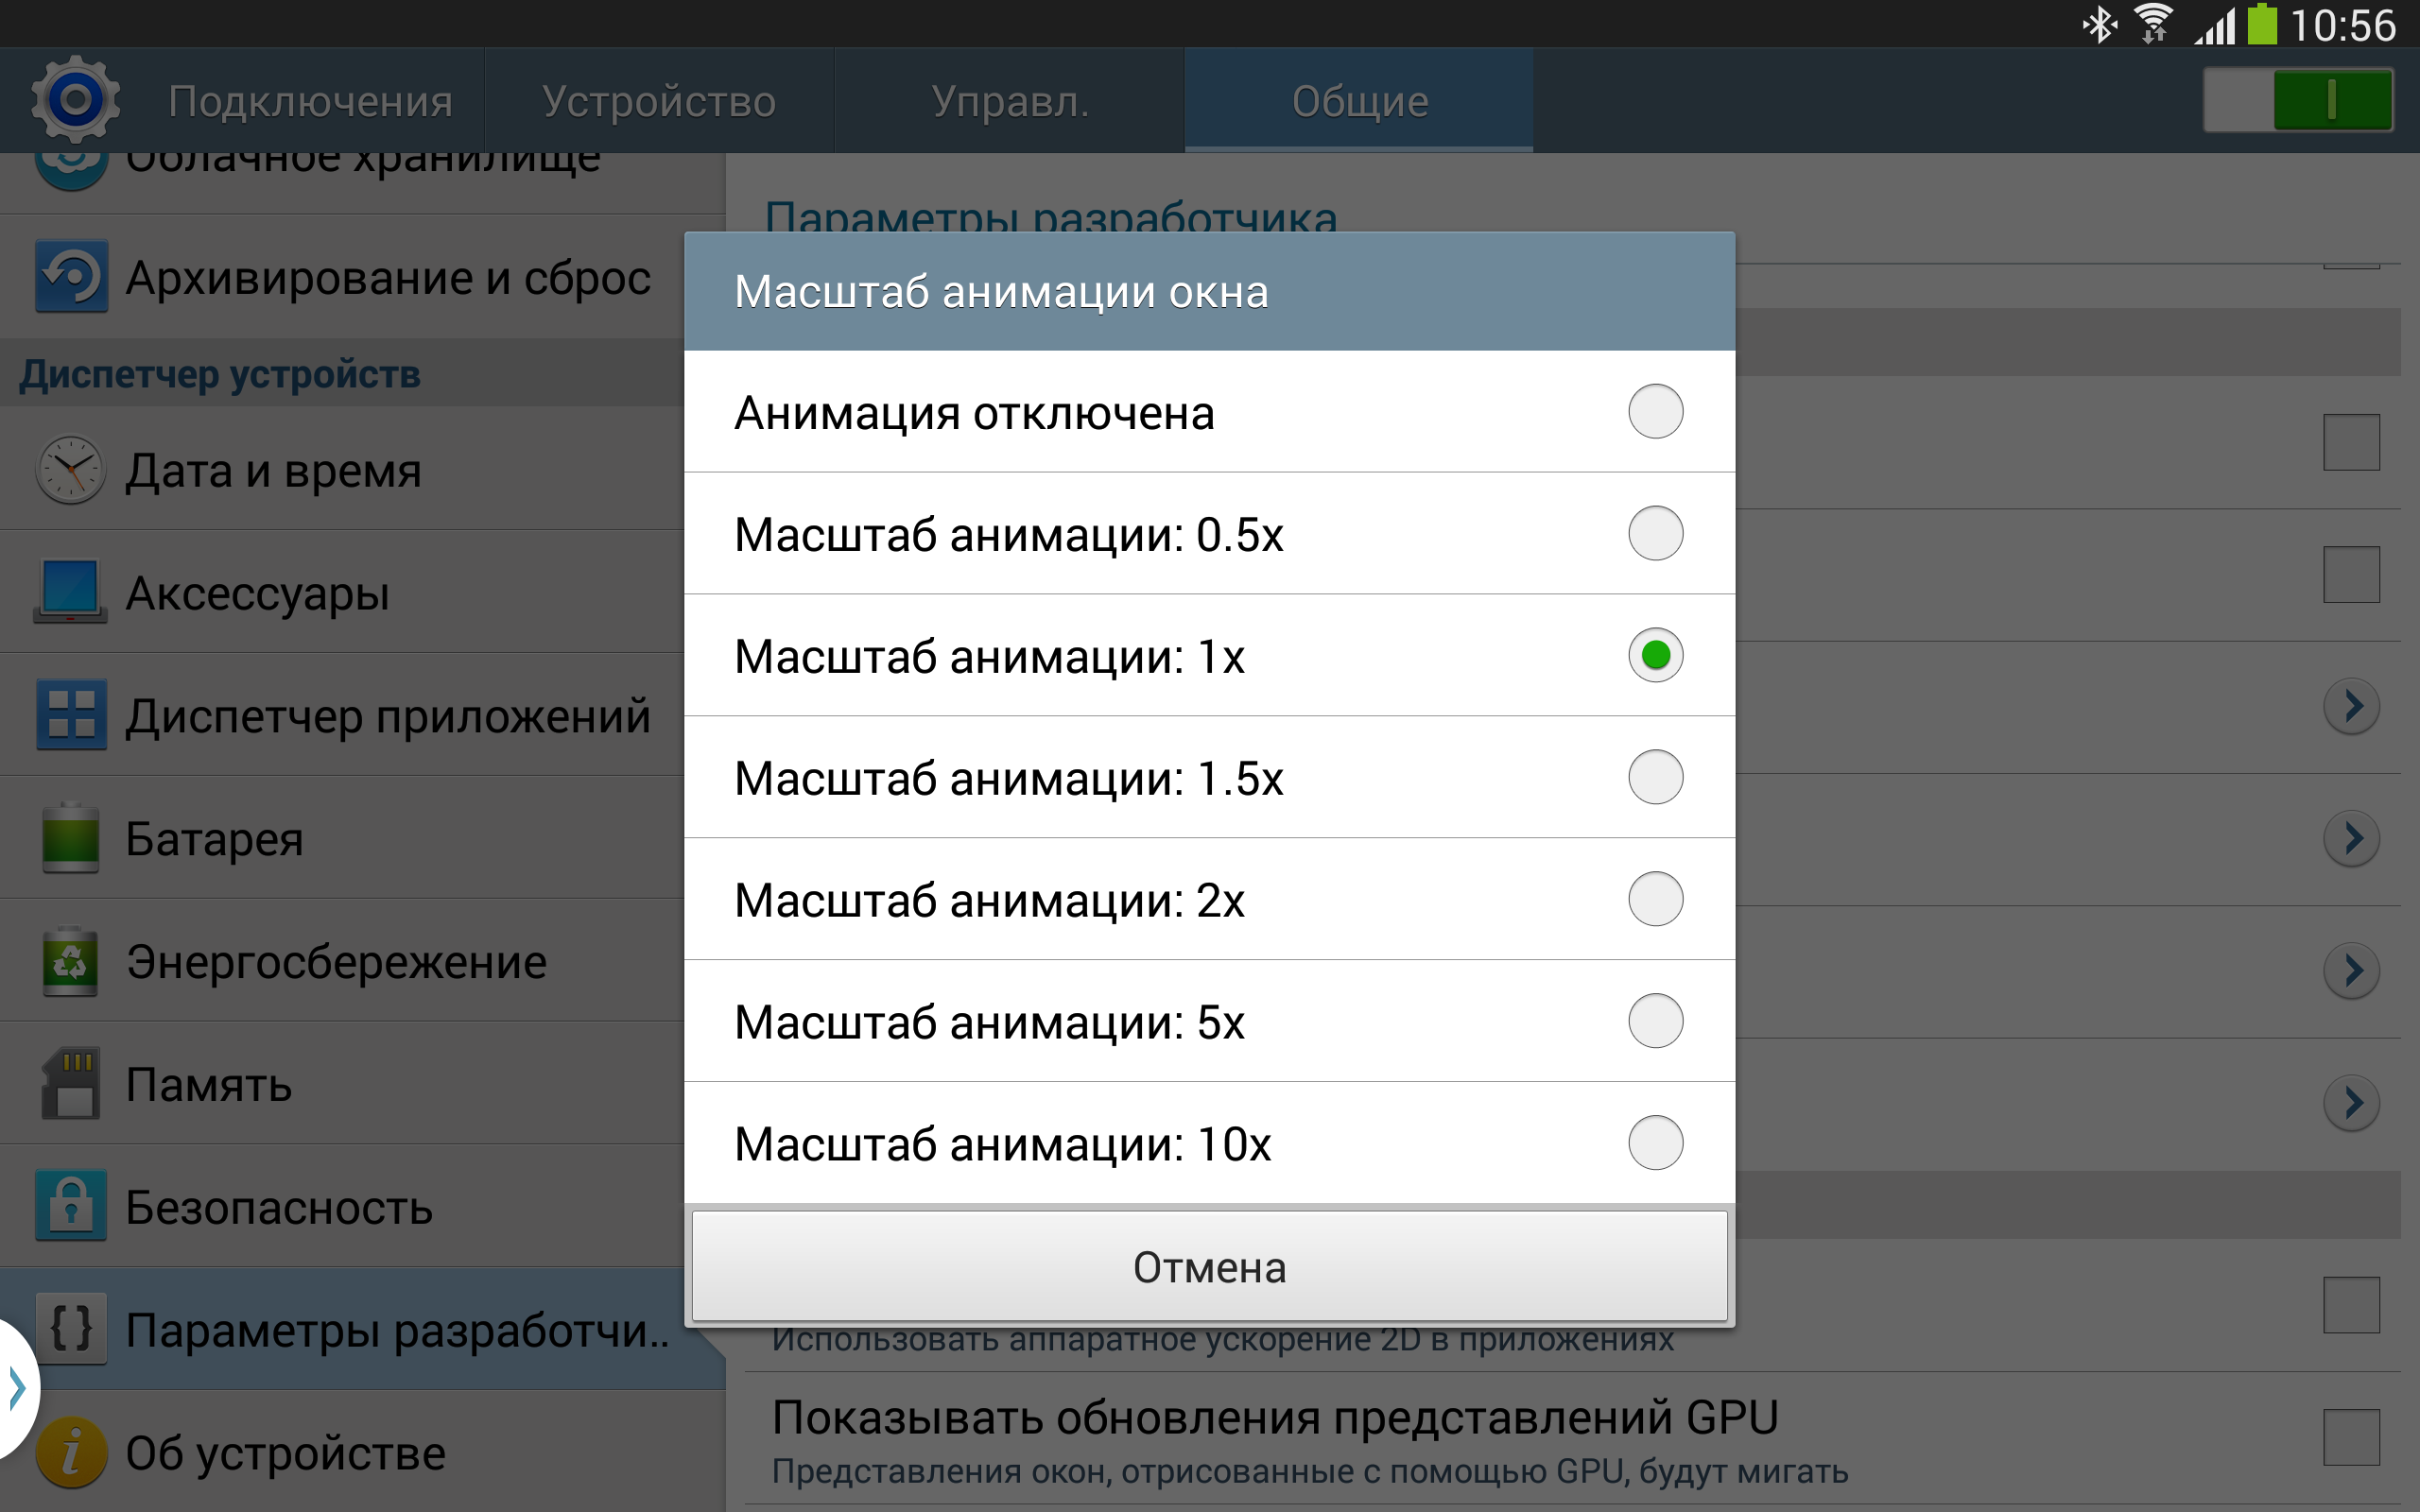Toggle the developer options master switch
2420x1512 pixels.
point(2297,100)
